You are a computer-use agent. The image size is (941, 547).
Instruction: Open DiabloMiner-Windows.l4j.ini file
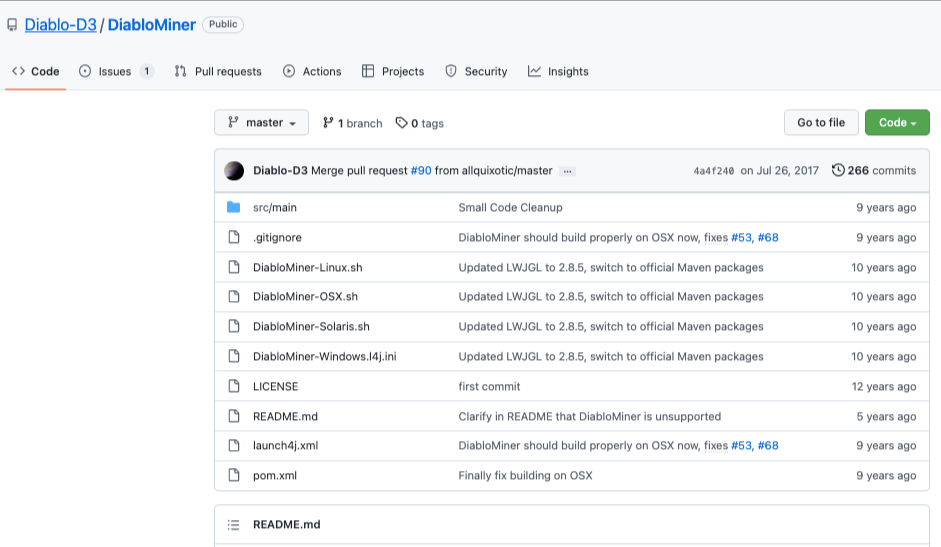tap(325, 357)
